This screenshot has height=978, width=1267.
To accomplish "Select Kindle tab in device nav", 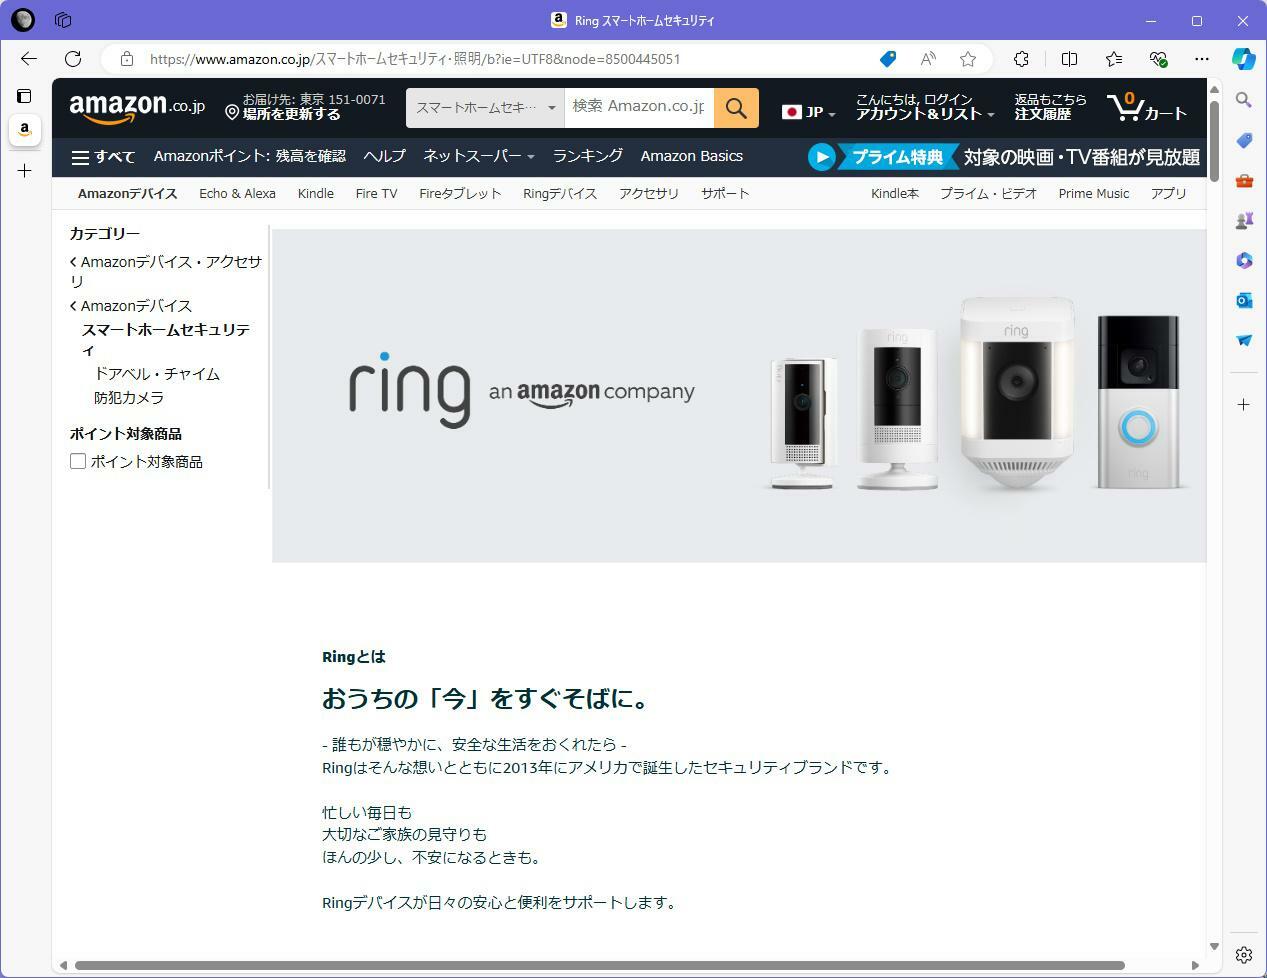I will tap(316, 193).
